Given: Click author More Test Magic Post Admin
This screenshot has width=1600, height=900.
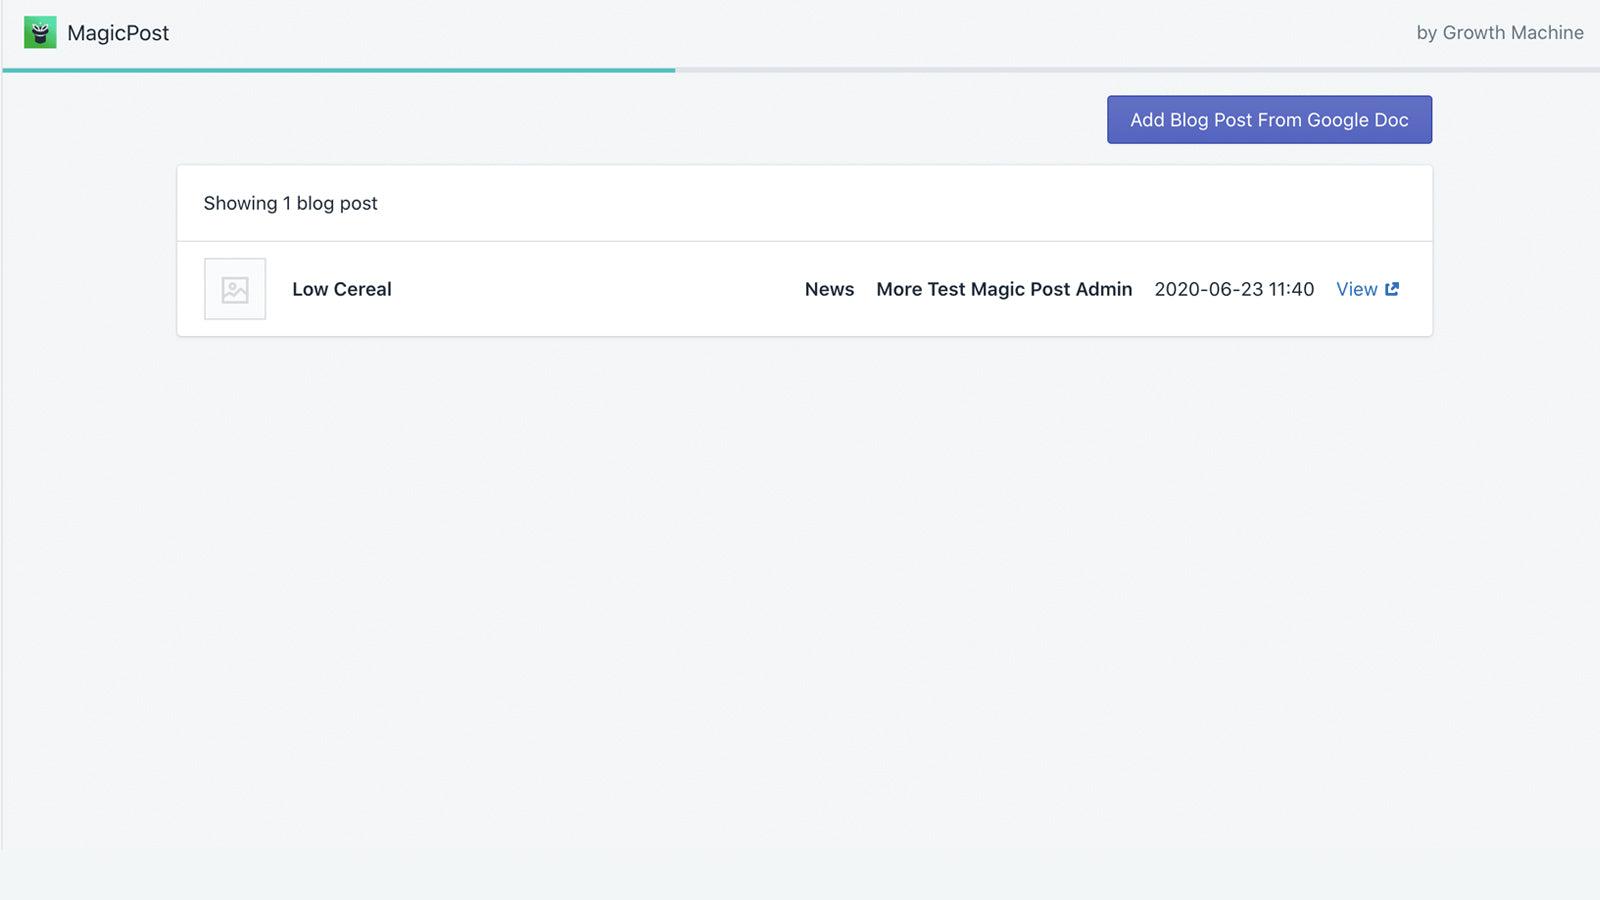Looking at the screenshot, I should 1004,289.
